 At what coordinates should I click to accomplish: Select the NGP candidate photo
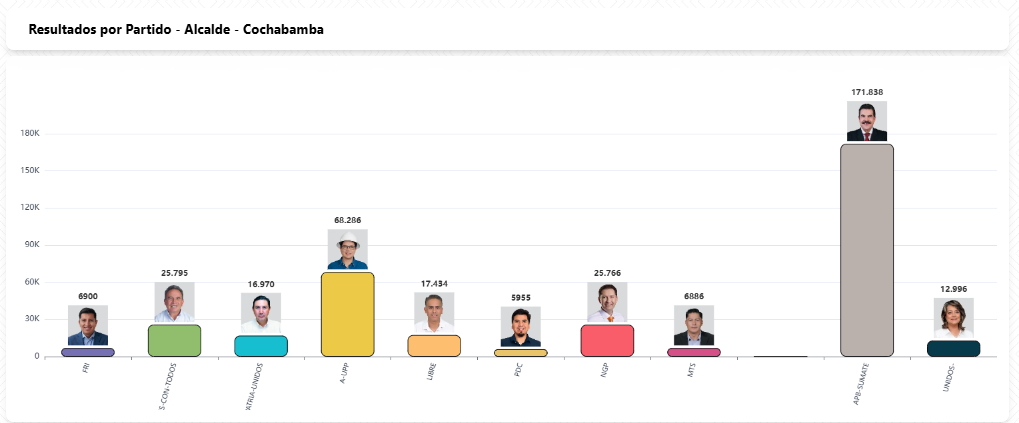607,303
